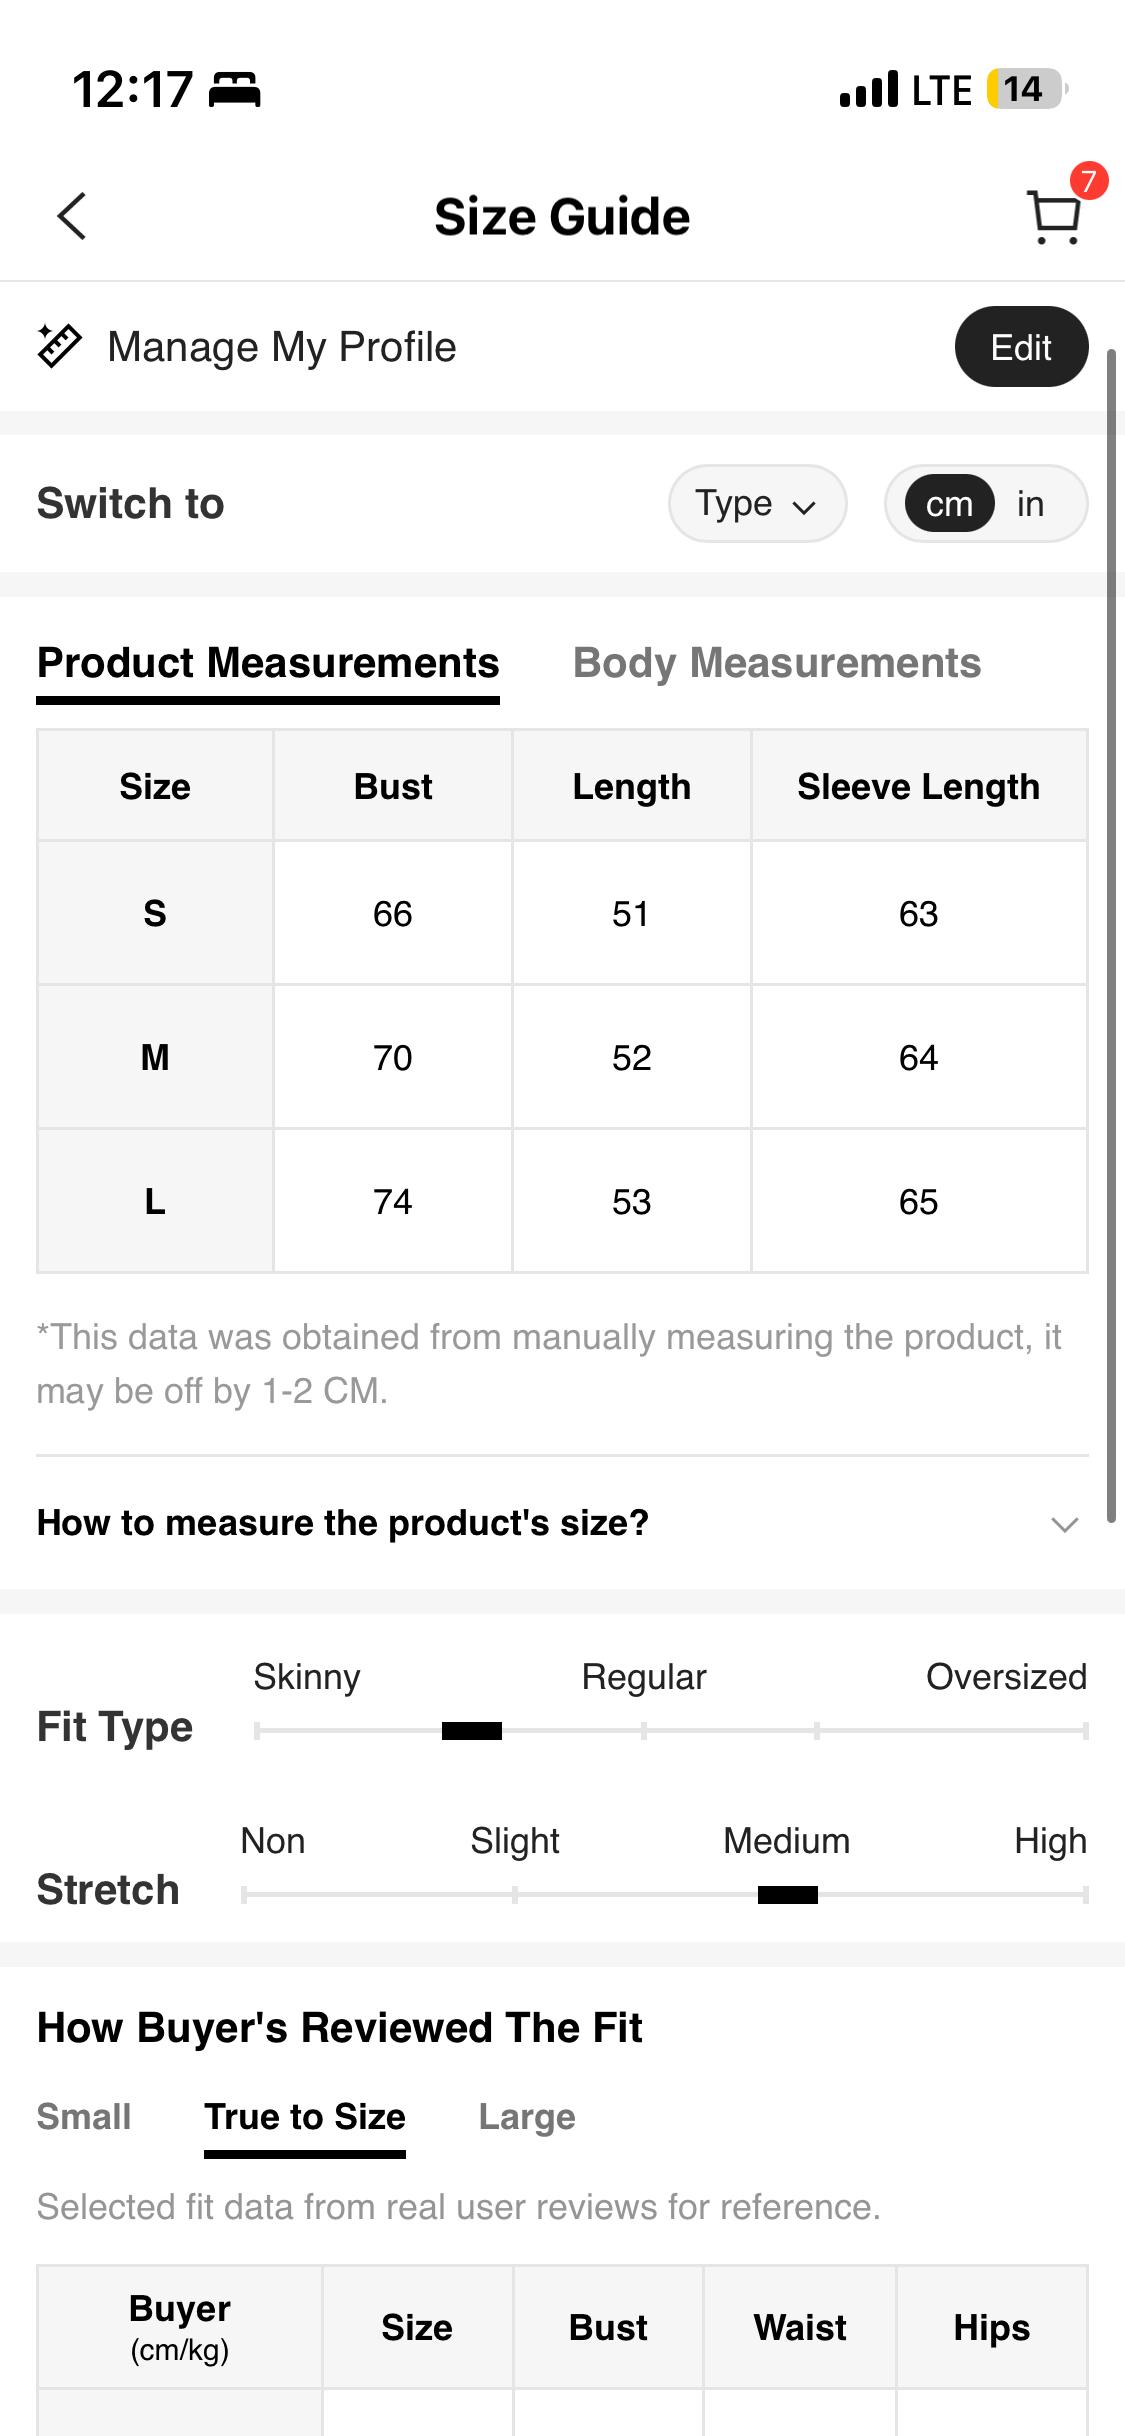Switch to Body Measurements tab
Image resolution: width=1125 pixels, height=2436 pixels.
[x=777, y=663]
